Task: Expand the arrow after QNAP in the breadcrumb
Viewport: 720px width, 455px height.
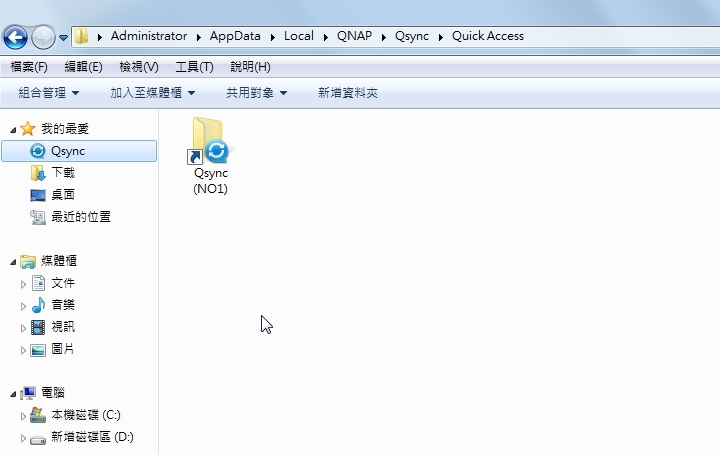Action: [383, 37]
